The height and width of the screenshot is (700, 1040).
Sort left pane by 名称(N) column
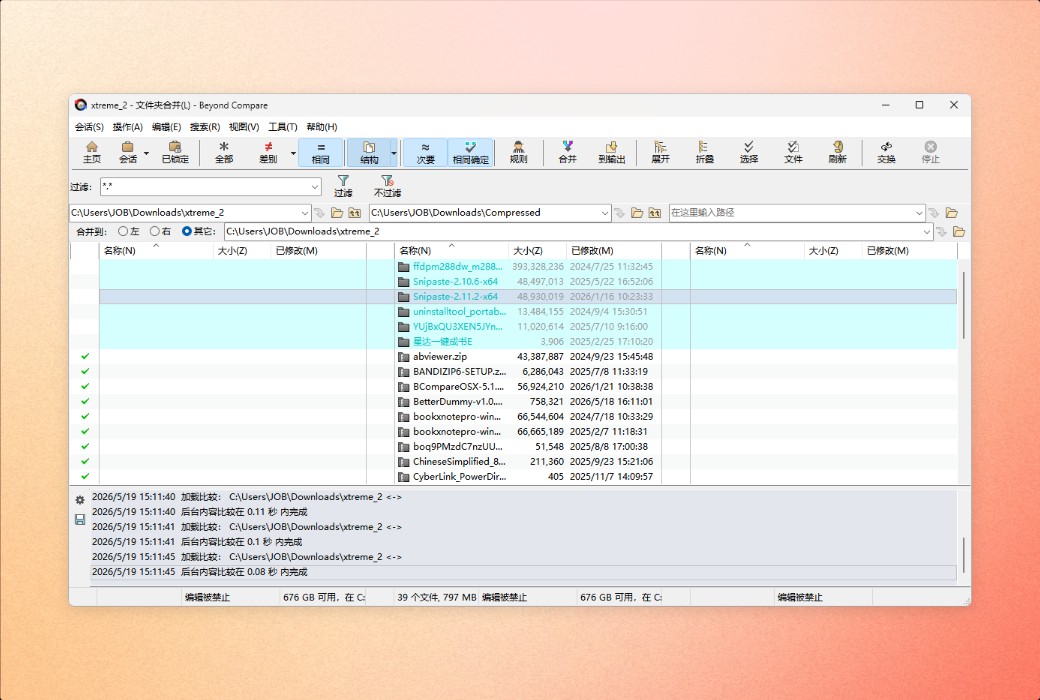(157, 251)
